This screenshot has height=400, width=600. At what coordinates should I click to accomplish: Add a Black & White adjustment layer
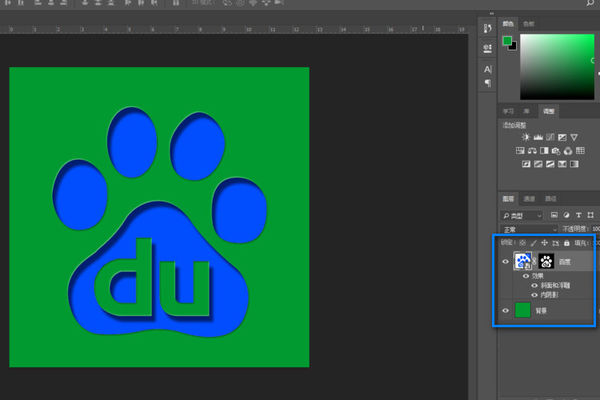pos(544,150)
